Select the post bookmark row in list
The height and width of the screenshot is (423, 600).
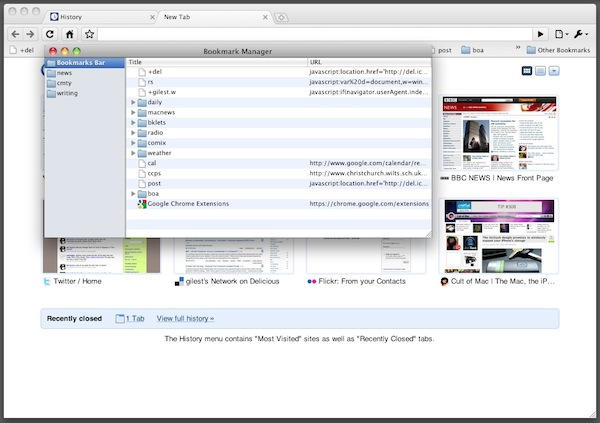279,183
